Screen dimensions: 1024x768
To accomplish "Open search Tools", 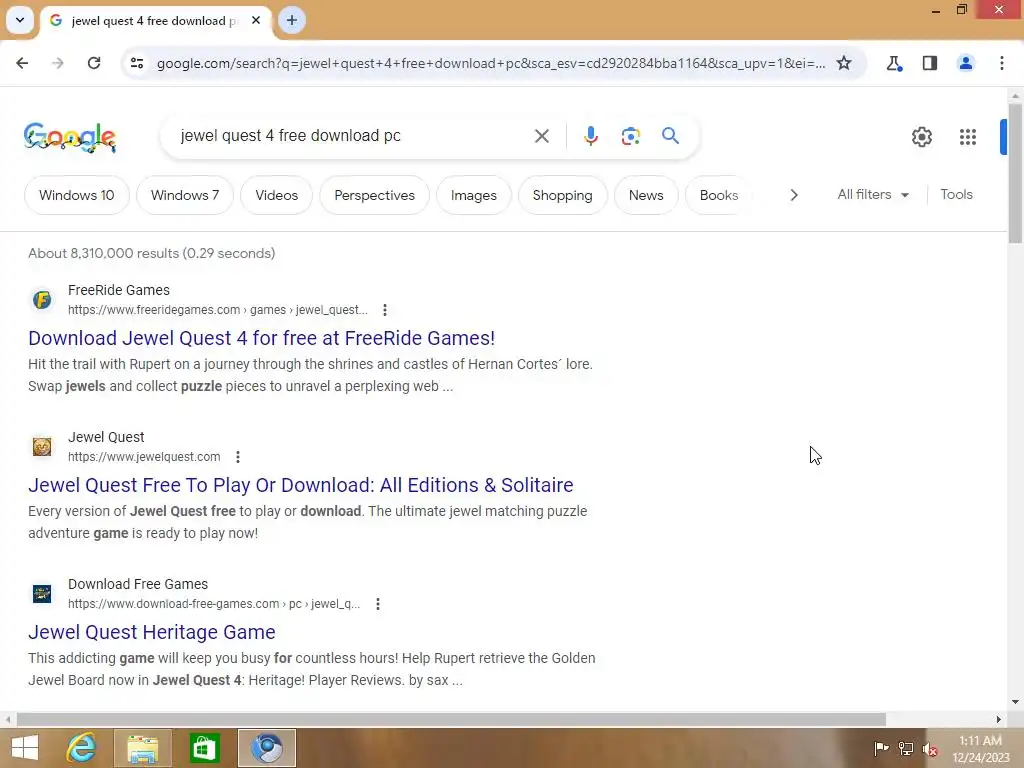I will pyautogui.click(x=956, y=195).
